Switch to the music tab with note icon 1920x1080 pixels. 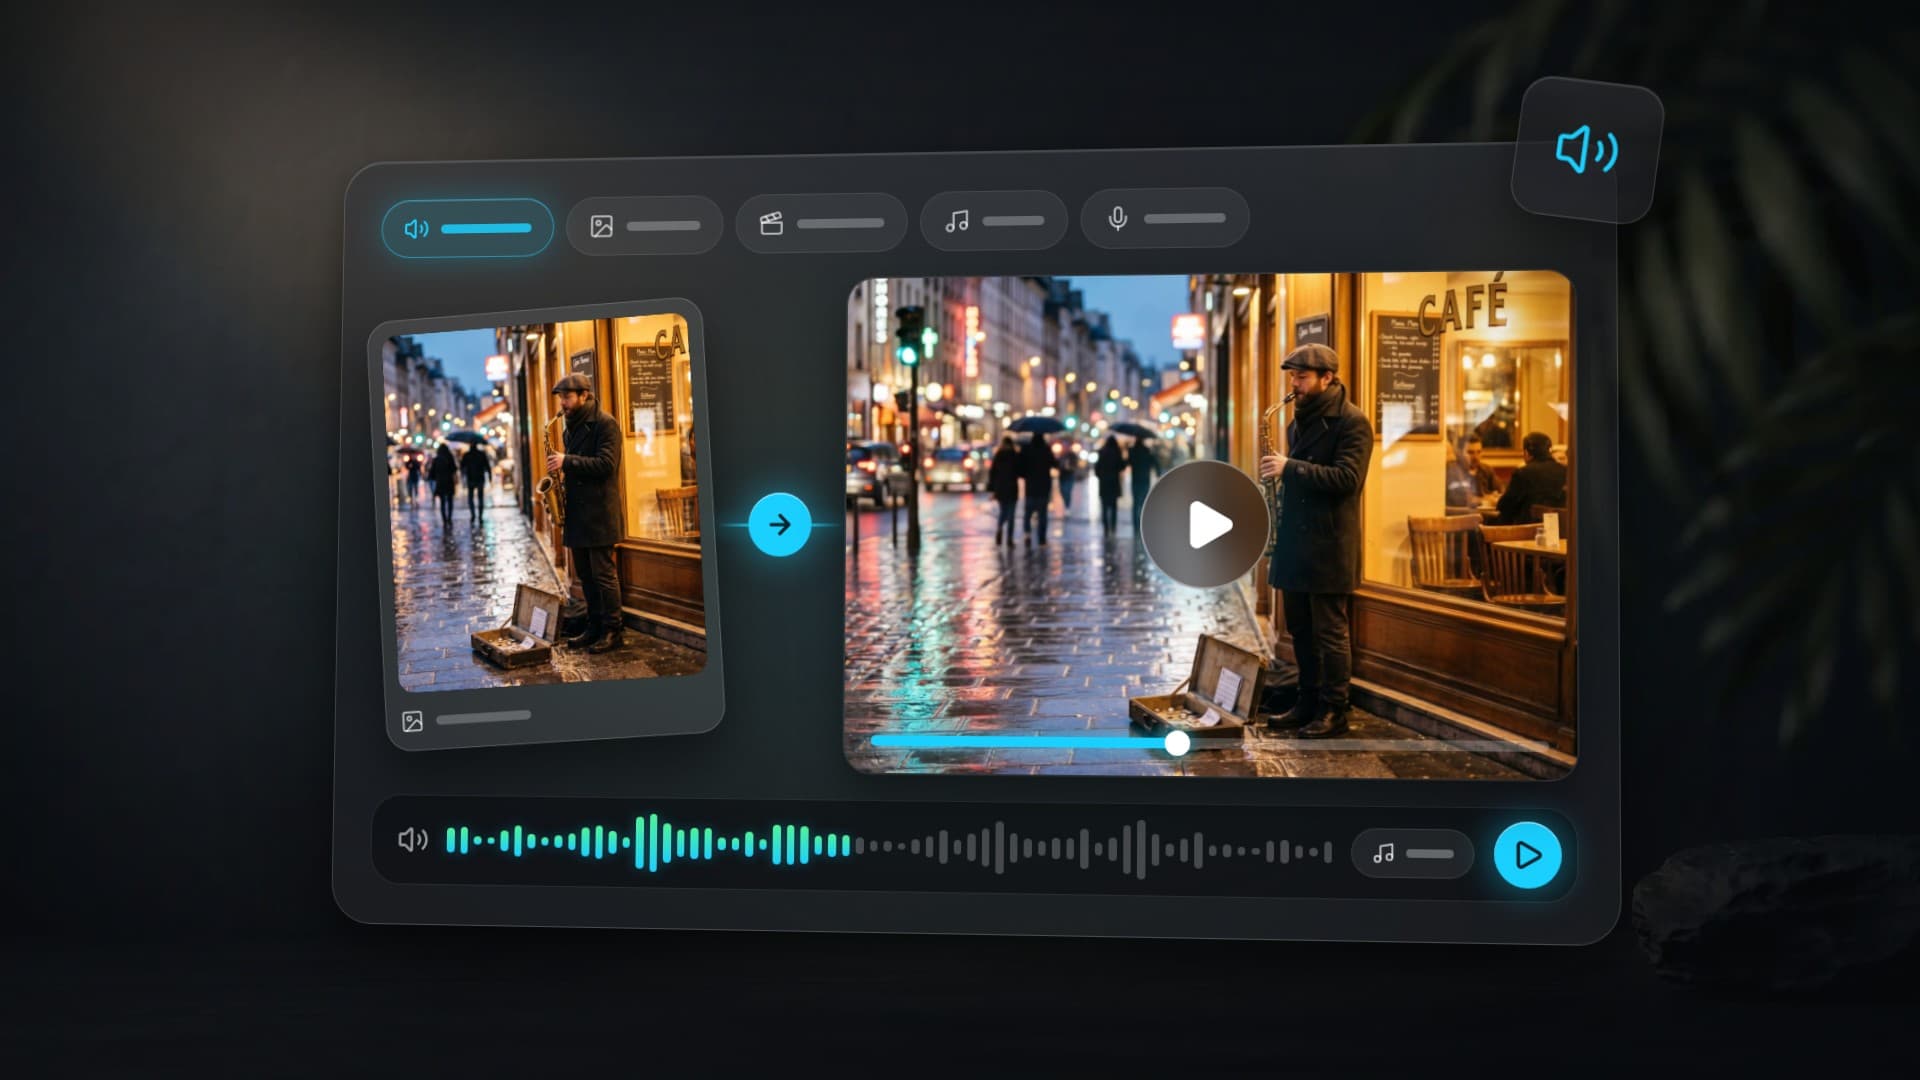[x=993, y=220]
